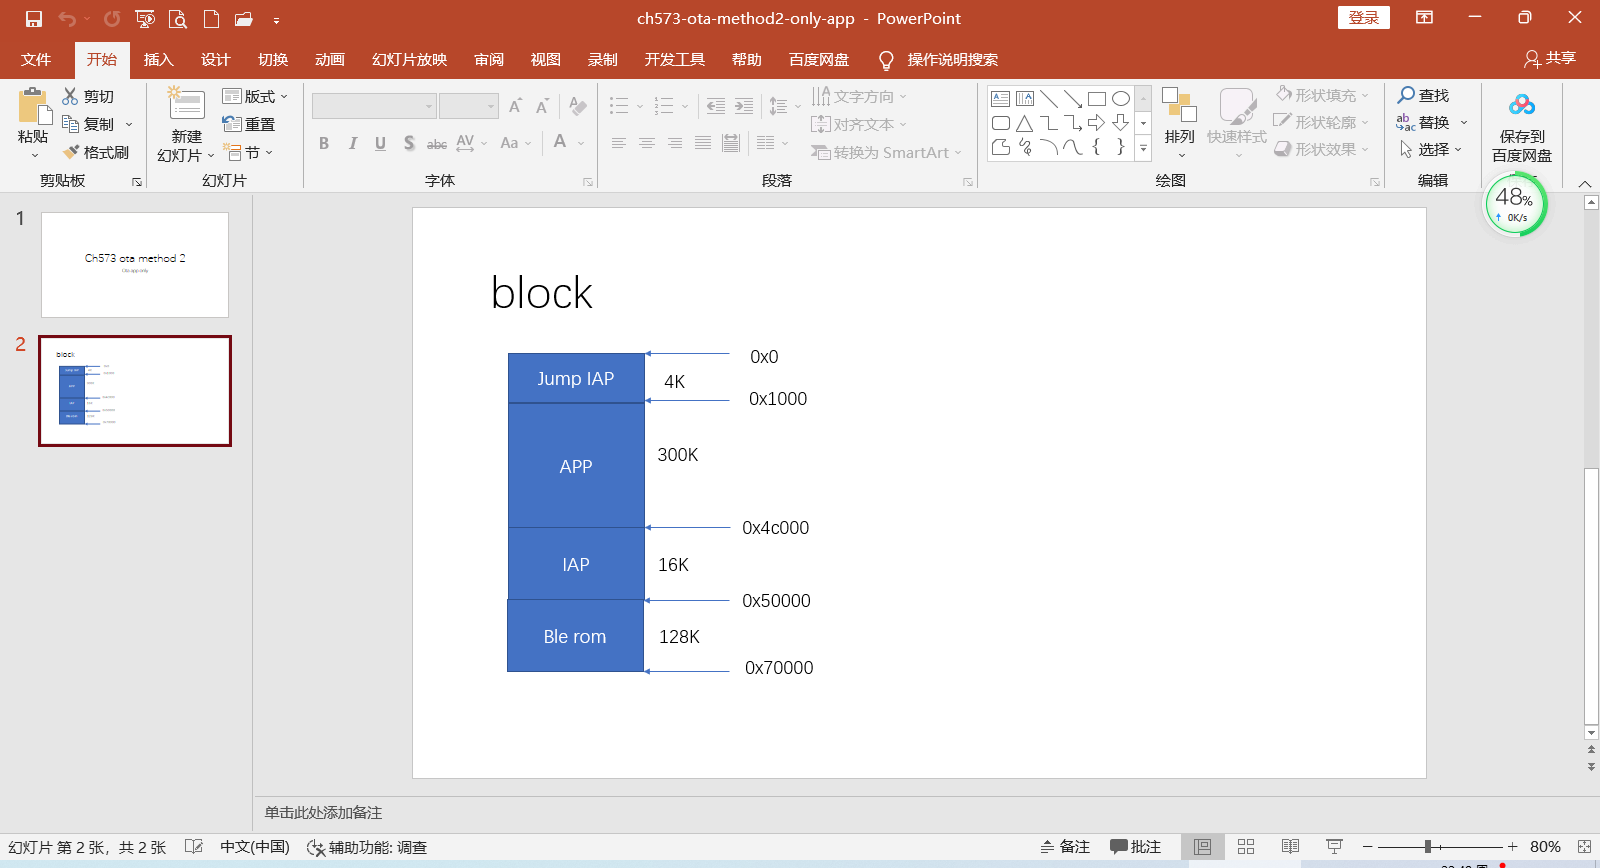Click the Login (登录) button
This screenshot has width=1600, height=868.
pyautogui.click(x=1364, y=18)
